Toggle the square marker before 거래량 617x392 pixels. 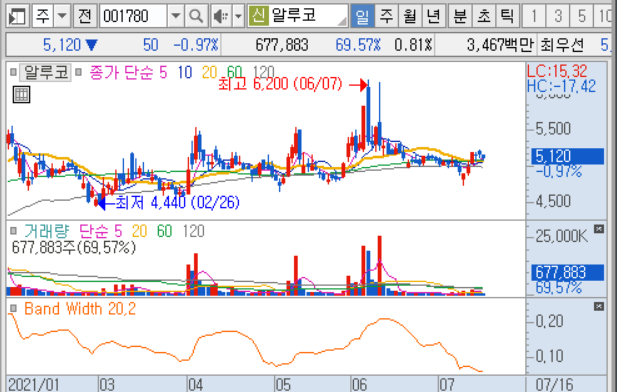13,231
